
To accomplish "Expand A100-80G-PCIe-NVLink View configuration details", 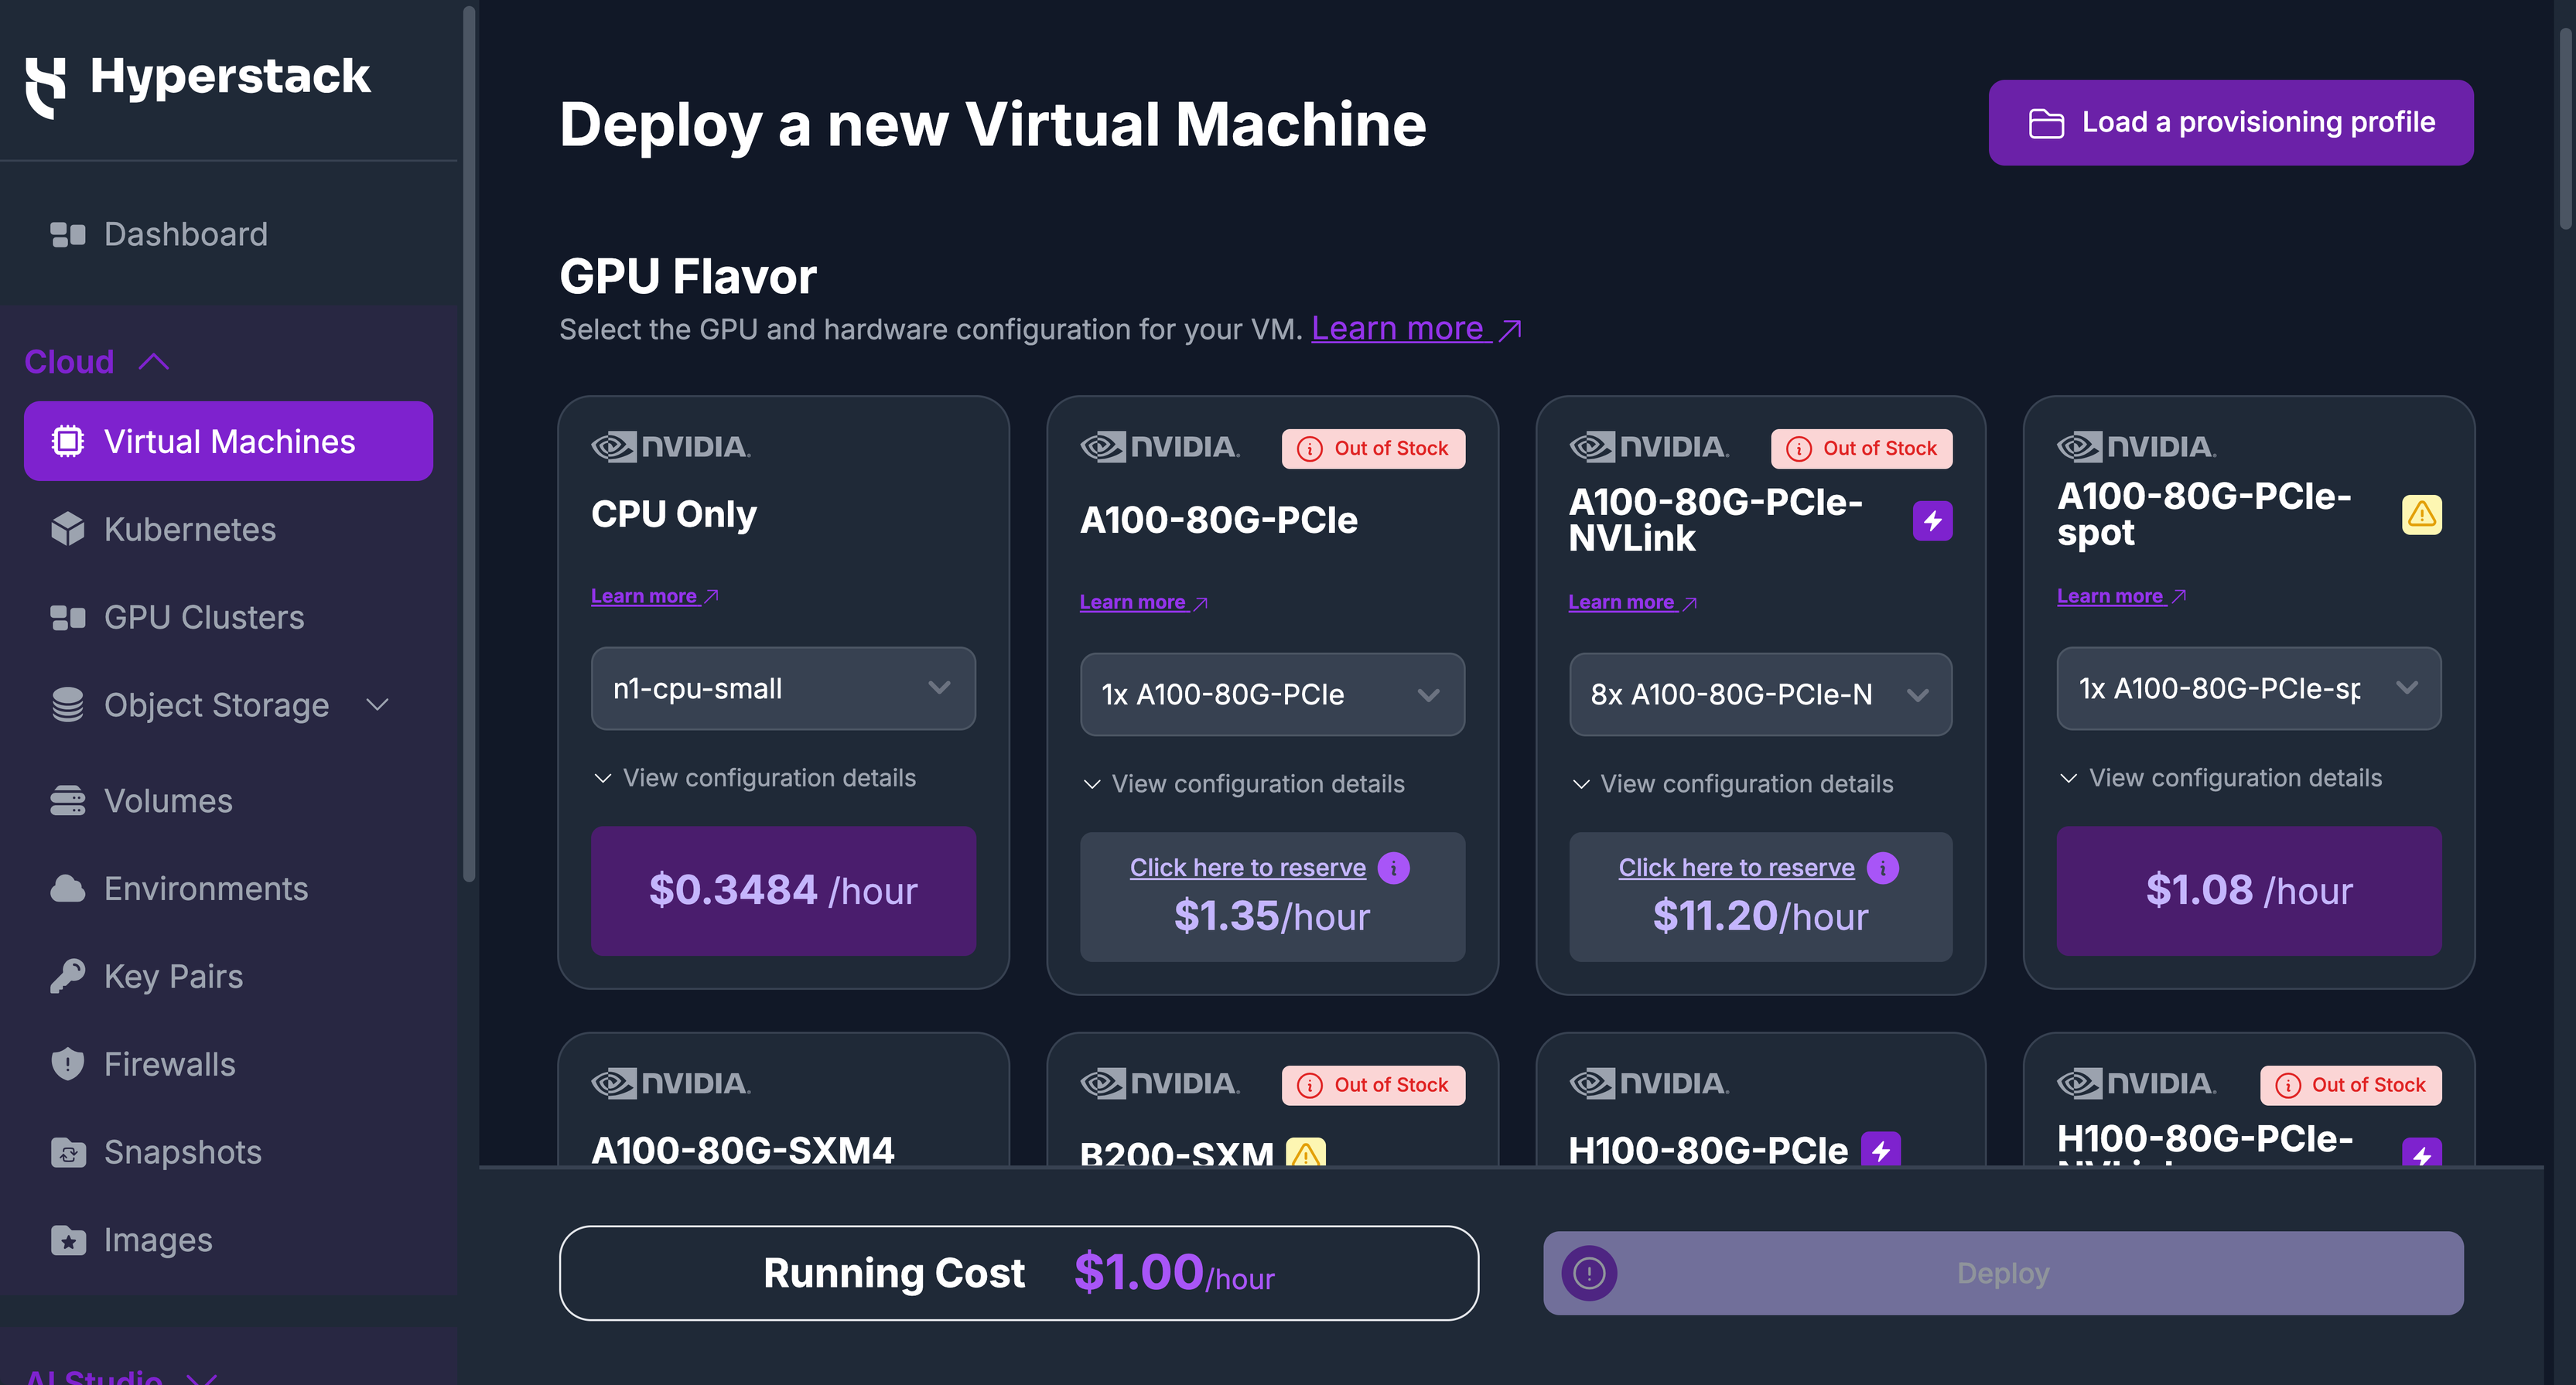I will point(1732,784).
